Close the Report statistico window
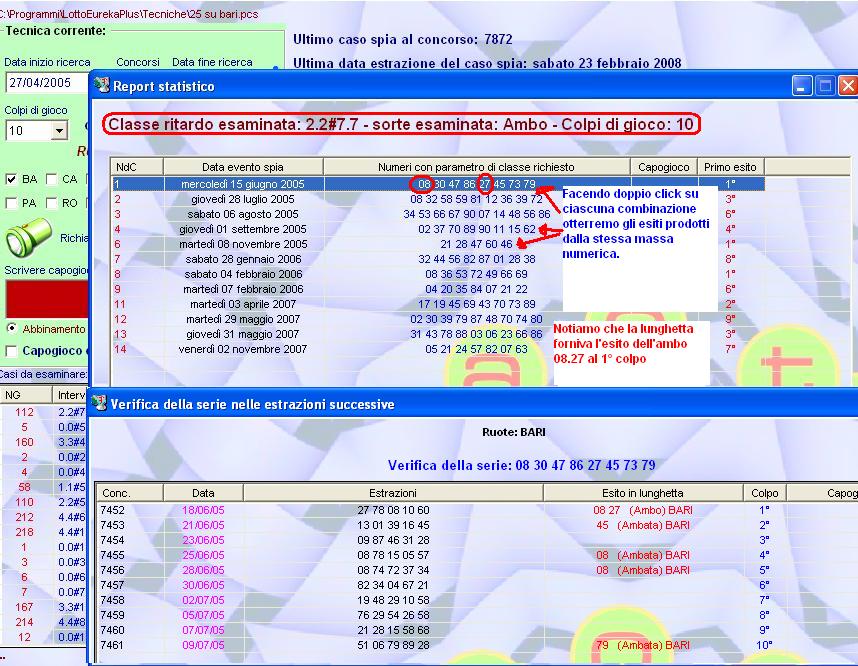 pyautogui.click(x=848, y=86)
